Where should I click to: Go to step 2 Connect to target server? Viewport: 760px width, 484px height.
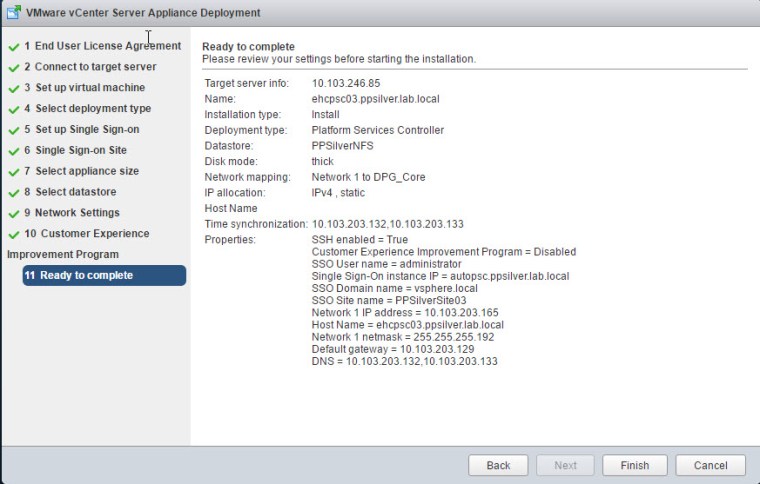point(90,66)
